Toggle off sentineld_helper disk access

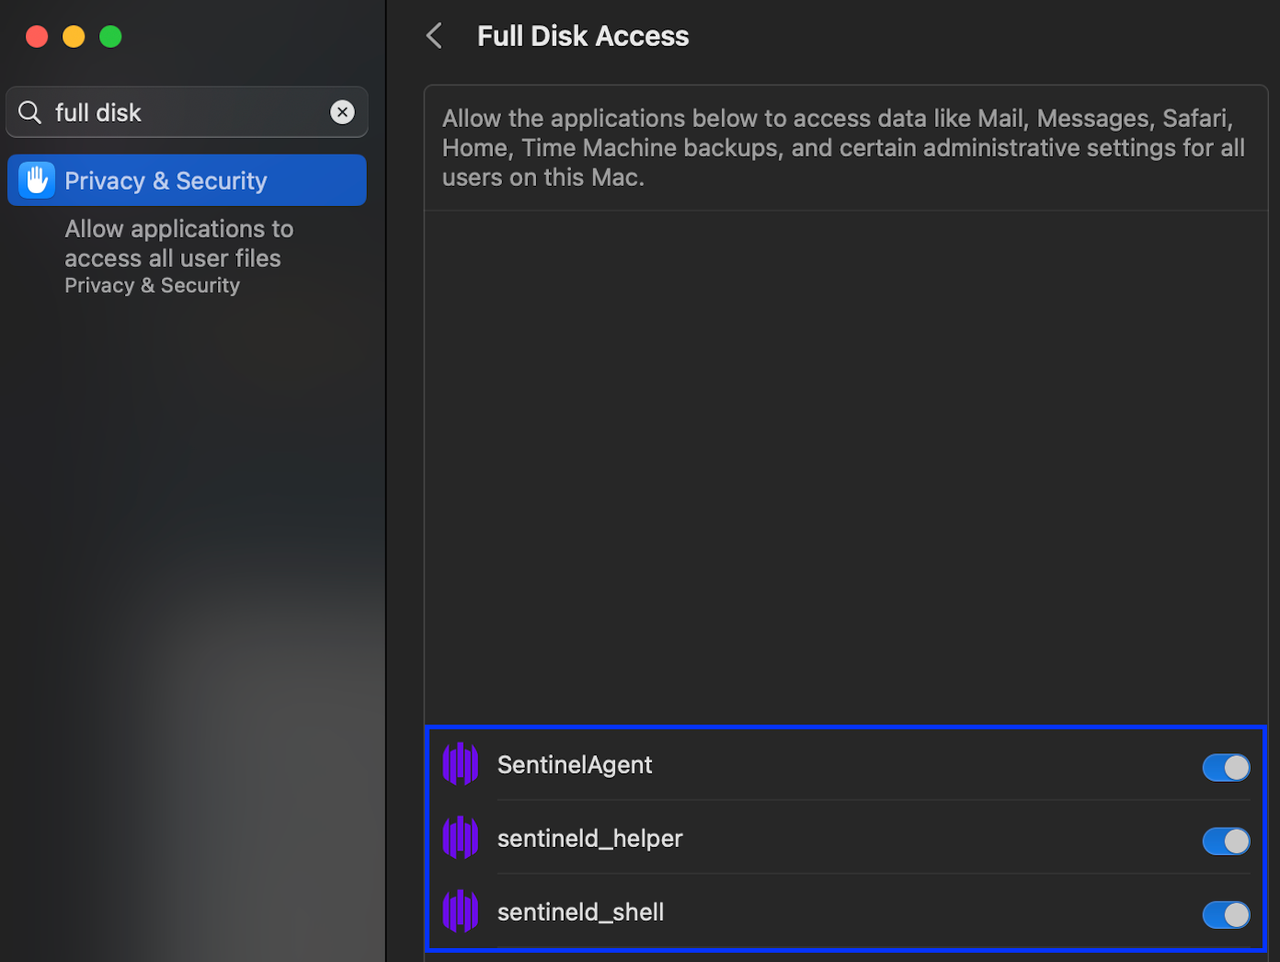point(1226,841)
